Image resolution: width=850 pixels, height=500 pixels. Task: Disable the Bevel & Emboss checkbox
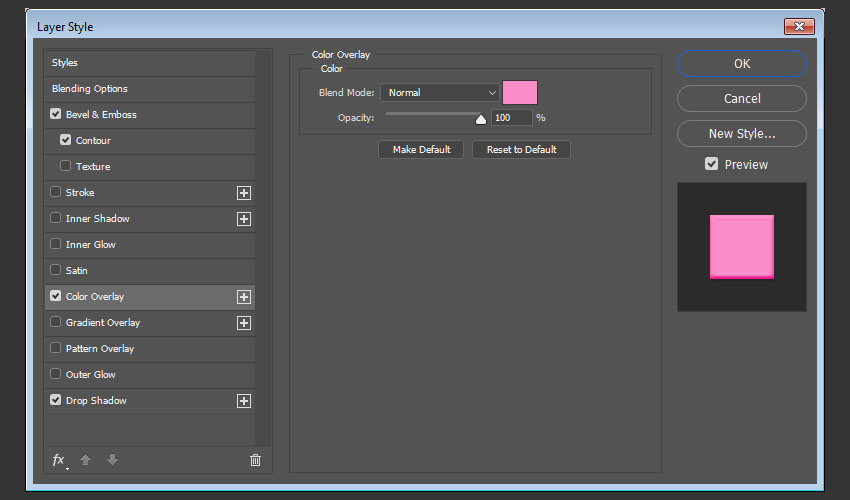point(56,115)
